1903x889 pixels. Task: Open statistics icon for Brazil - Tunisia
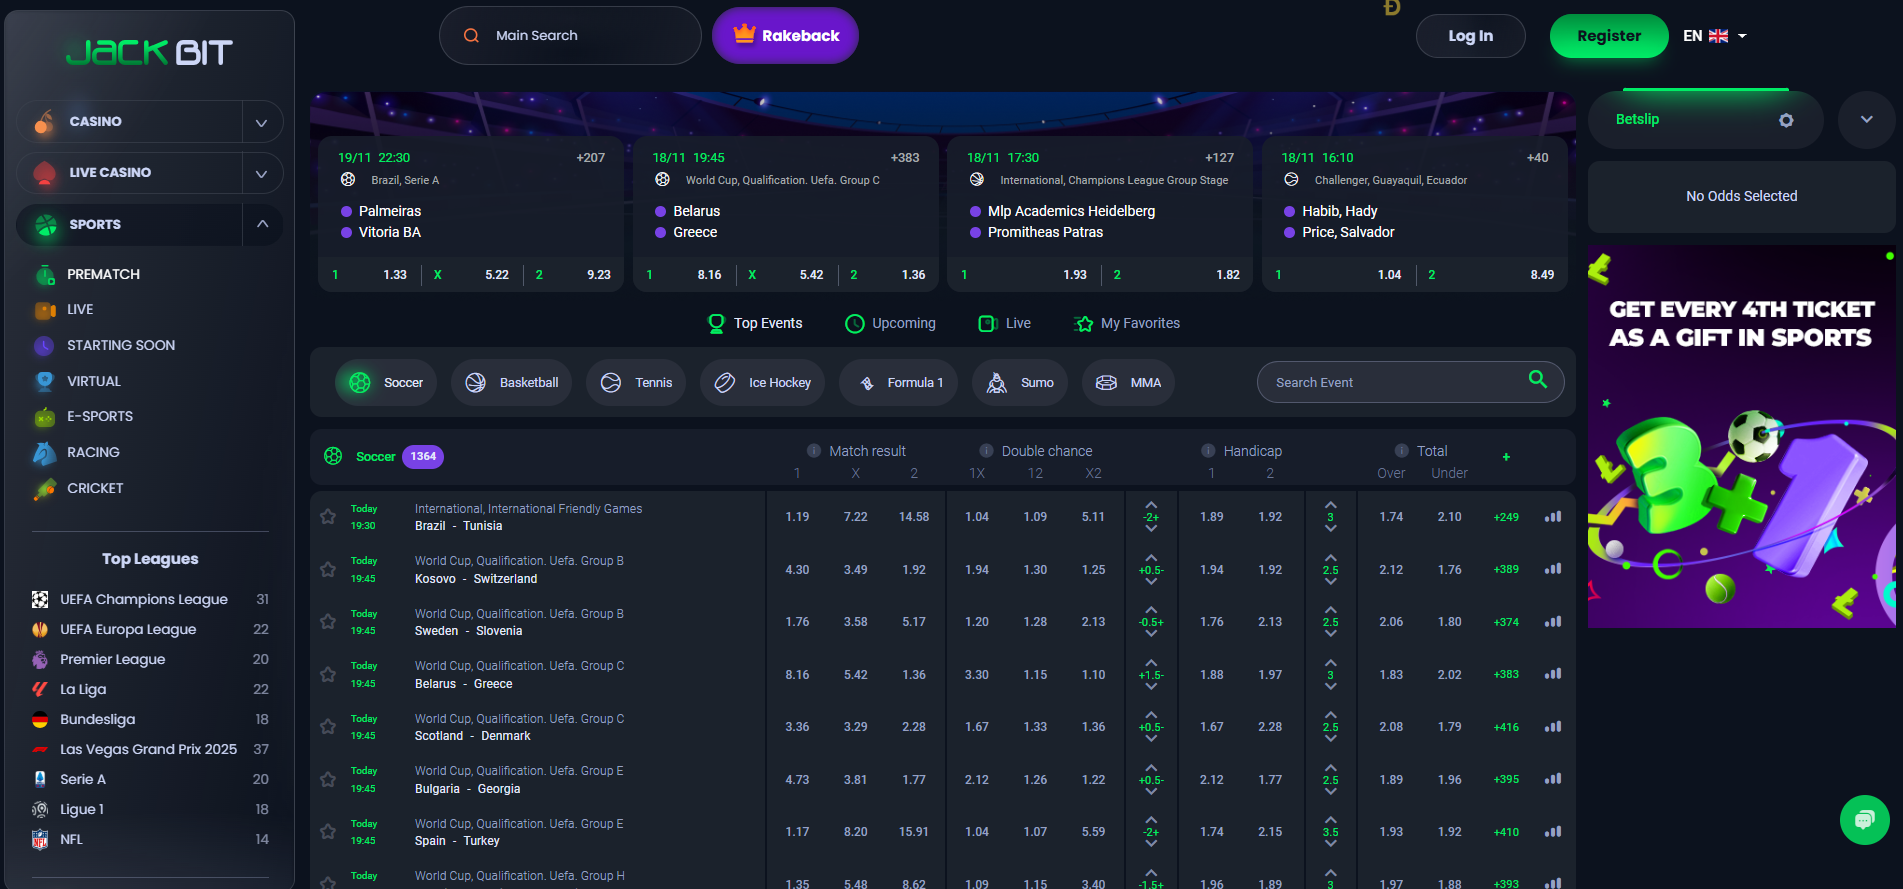pyautogui.click(x=1553, y=517)
